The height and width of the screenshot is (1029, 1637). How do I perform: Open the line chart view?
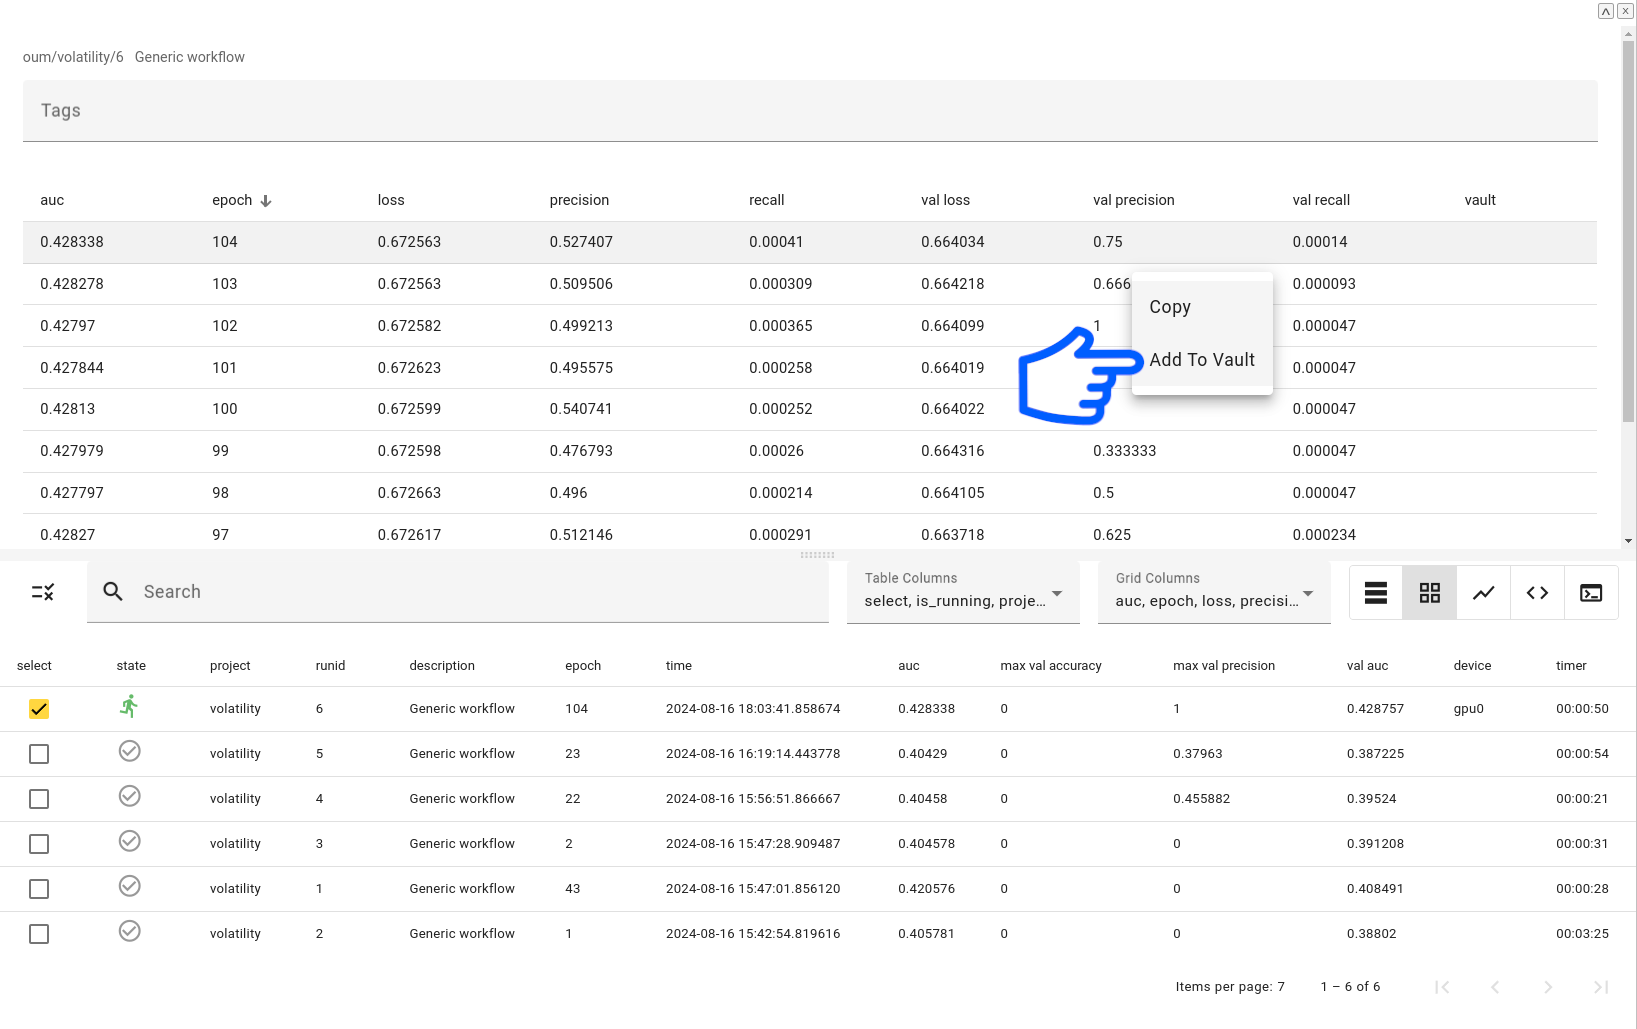tap(1483, 593)
